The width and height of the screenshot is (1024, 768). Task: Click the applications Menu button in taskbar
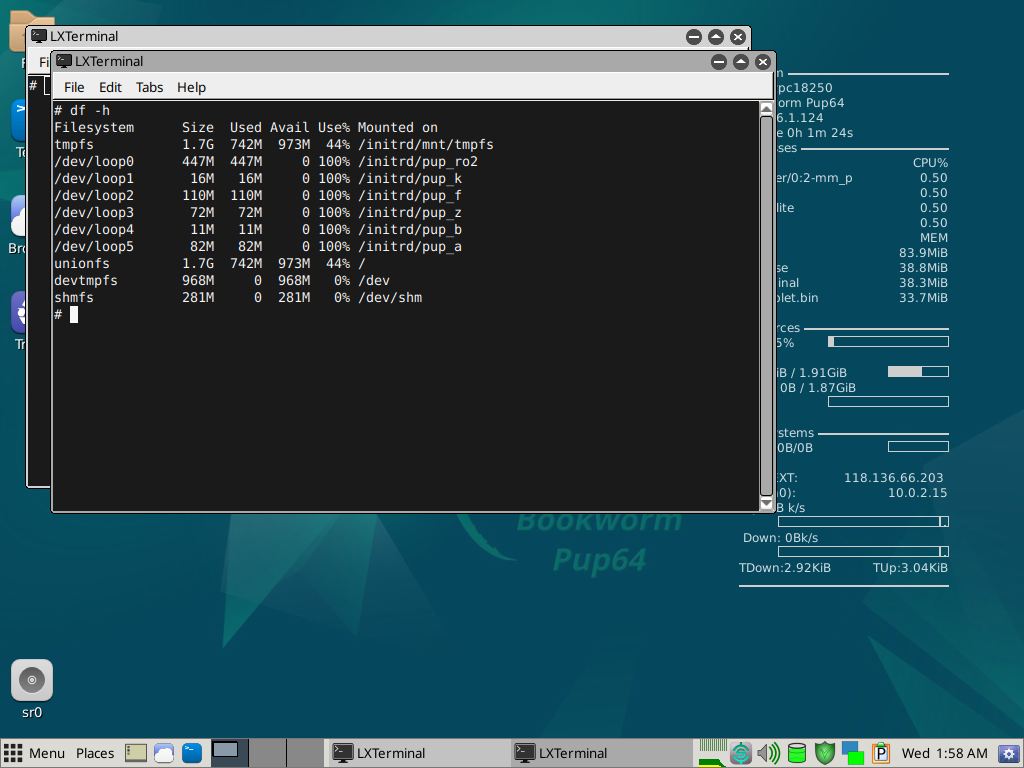pyautogui.click(x=34, y=753)
